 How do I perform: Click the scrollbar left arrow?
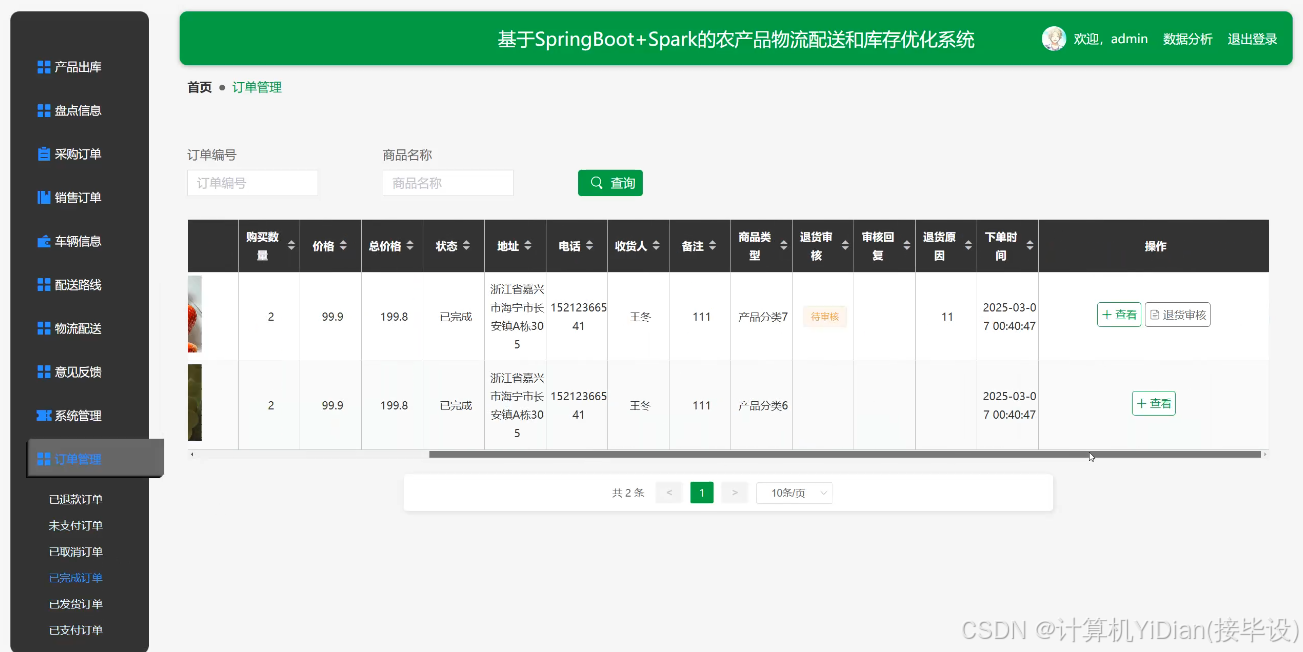click(x=192, y=454)
